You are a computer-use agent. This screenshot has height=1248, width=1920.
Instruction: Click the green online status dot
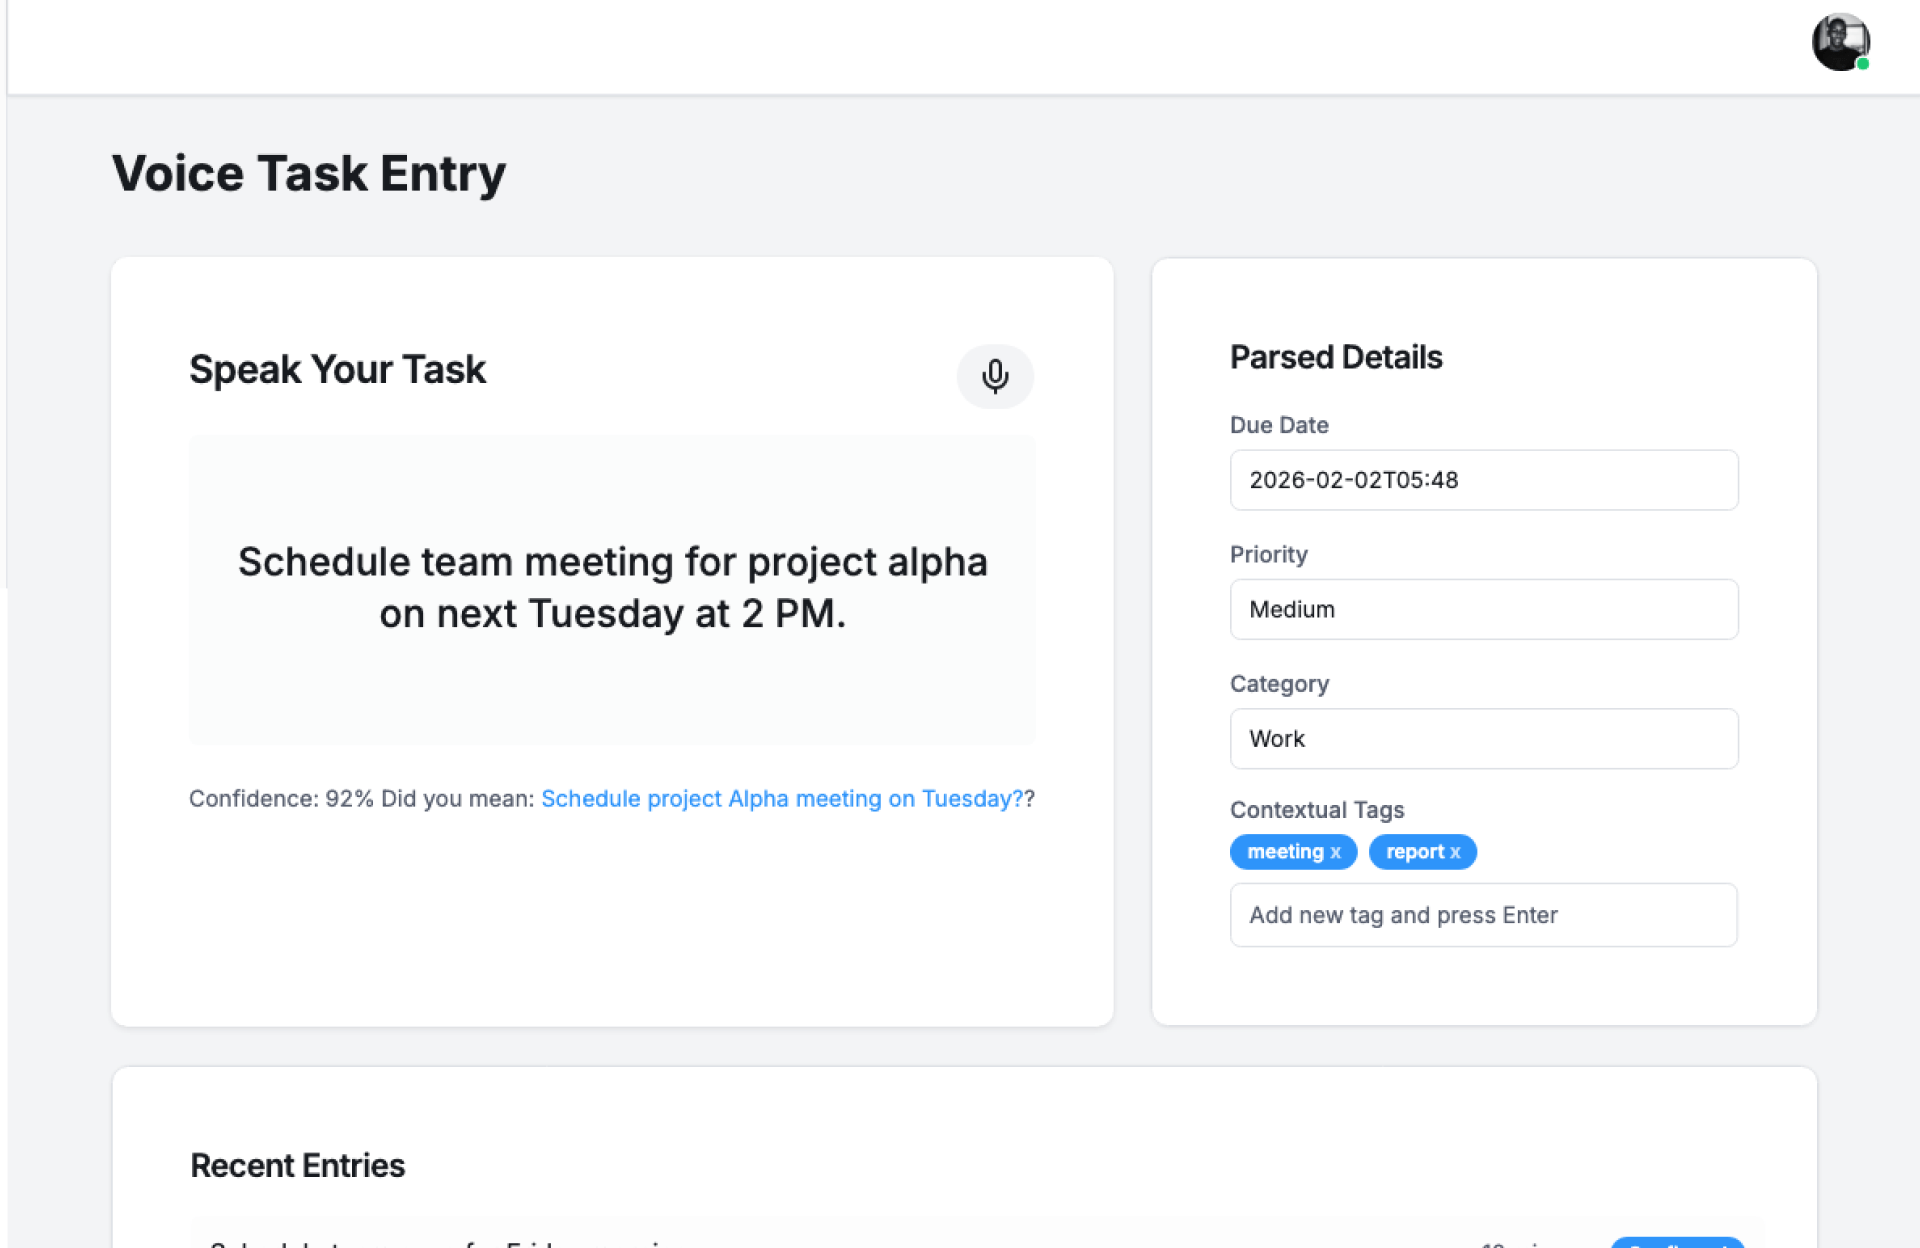(1863, 64)
